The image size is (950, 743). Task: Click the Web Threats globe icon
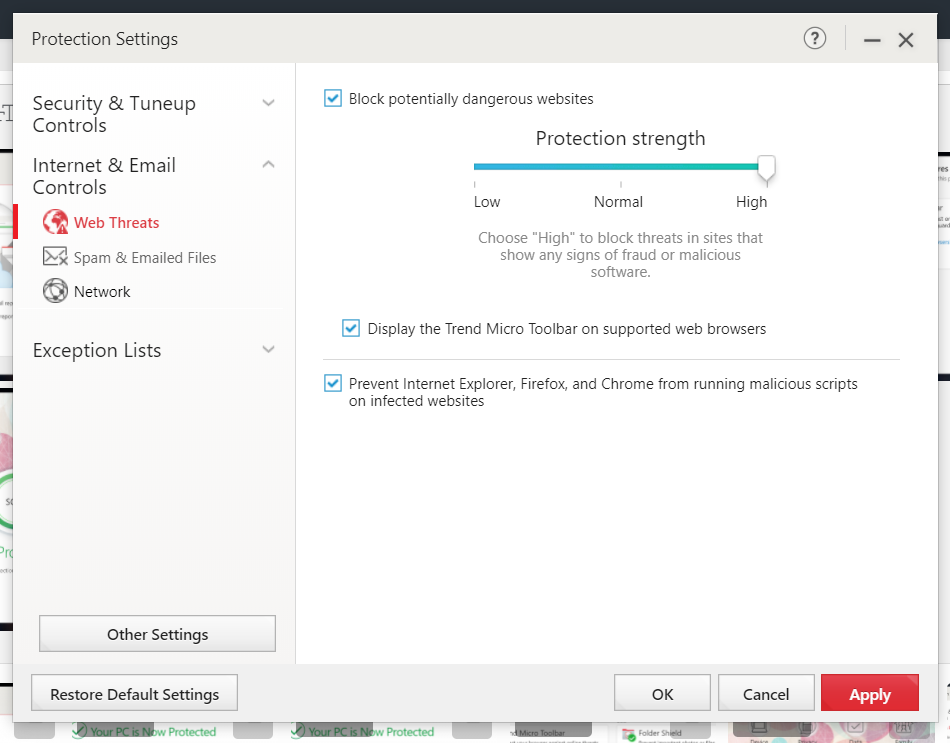coord(55,222)
